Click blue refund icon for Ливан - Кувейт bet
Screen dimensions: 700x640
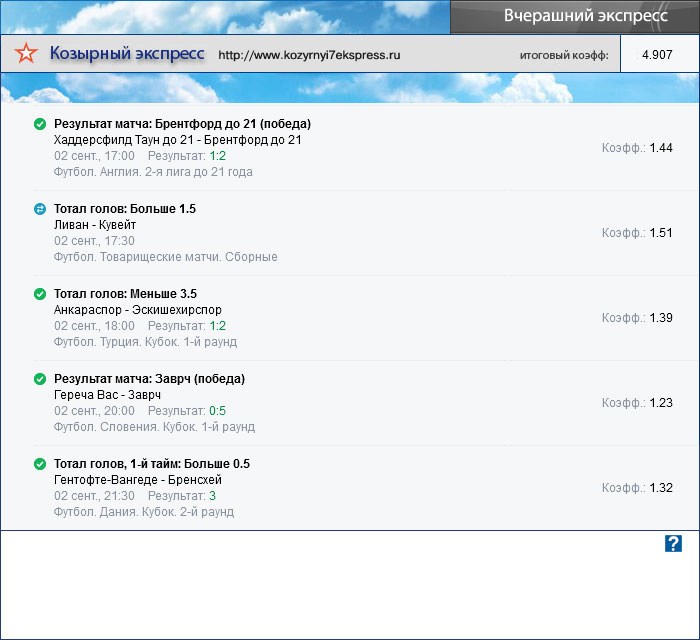[x=40, y=209]
